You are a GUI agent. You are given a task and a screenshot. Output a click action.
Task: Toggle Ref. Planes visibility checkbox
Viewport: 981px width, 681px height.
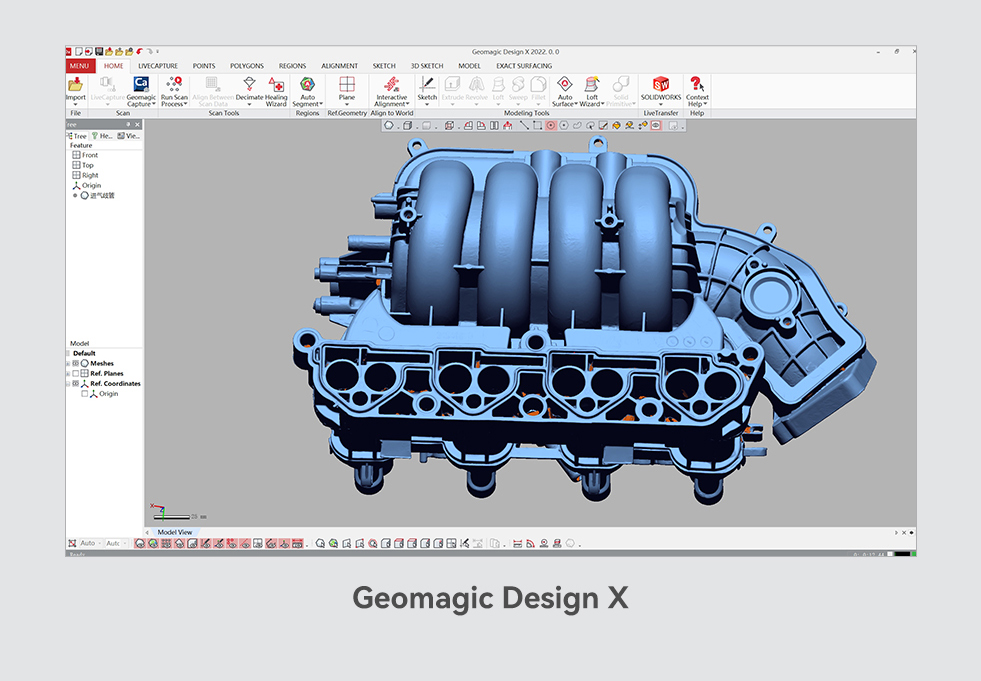[x=76, y=373]
